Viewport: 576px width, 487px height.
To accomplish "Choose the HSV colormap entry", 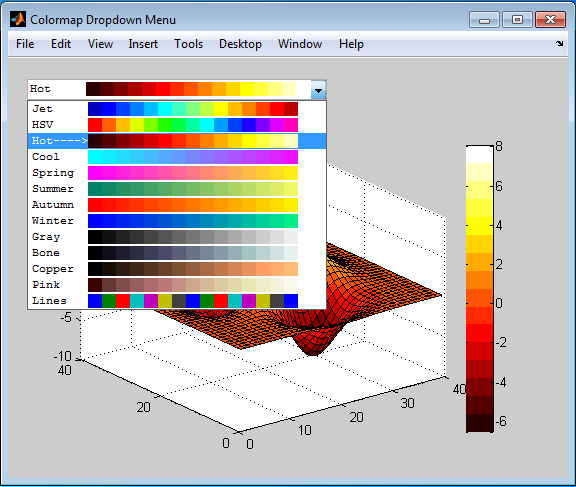I will click(x=177, y=125).
